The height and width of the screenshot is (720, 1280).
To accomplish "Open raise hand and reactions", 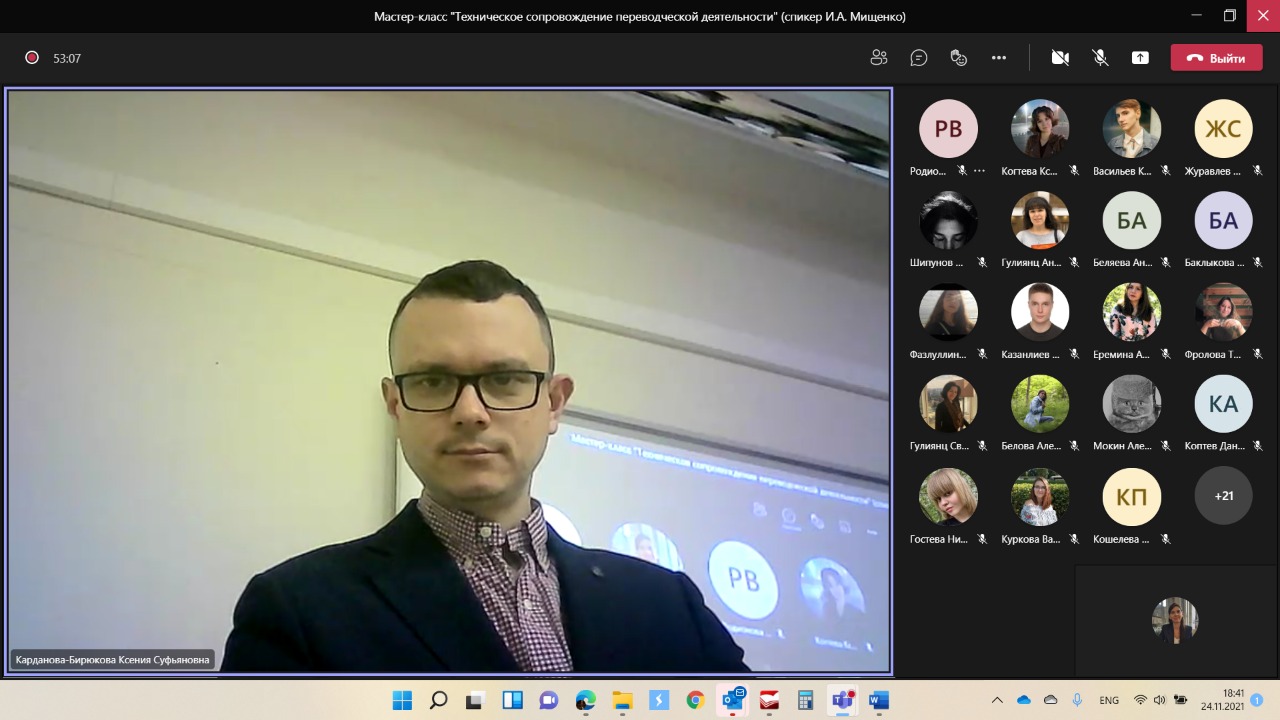I will click(x=959, y=58).
